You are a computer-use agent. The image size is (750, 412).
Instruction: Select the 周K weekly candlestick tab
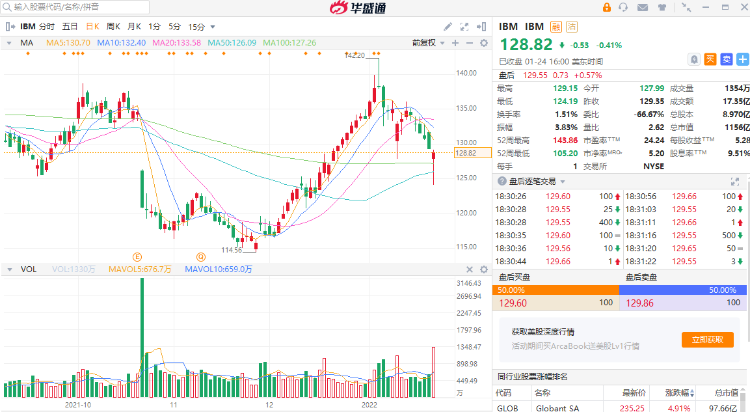[x=113, y=26]
